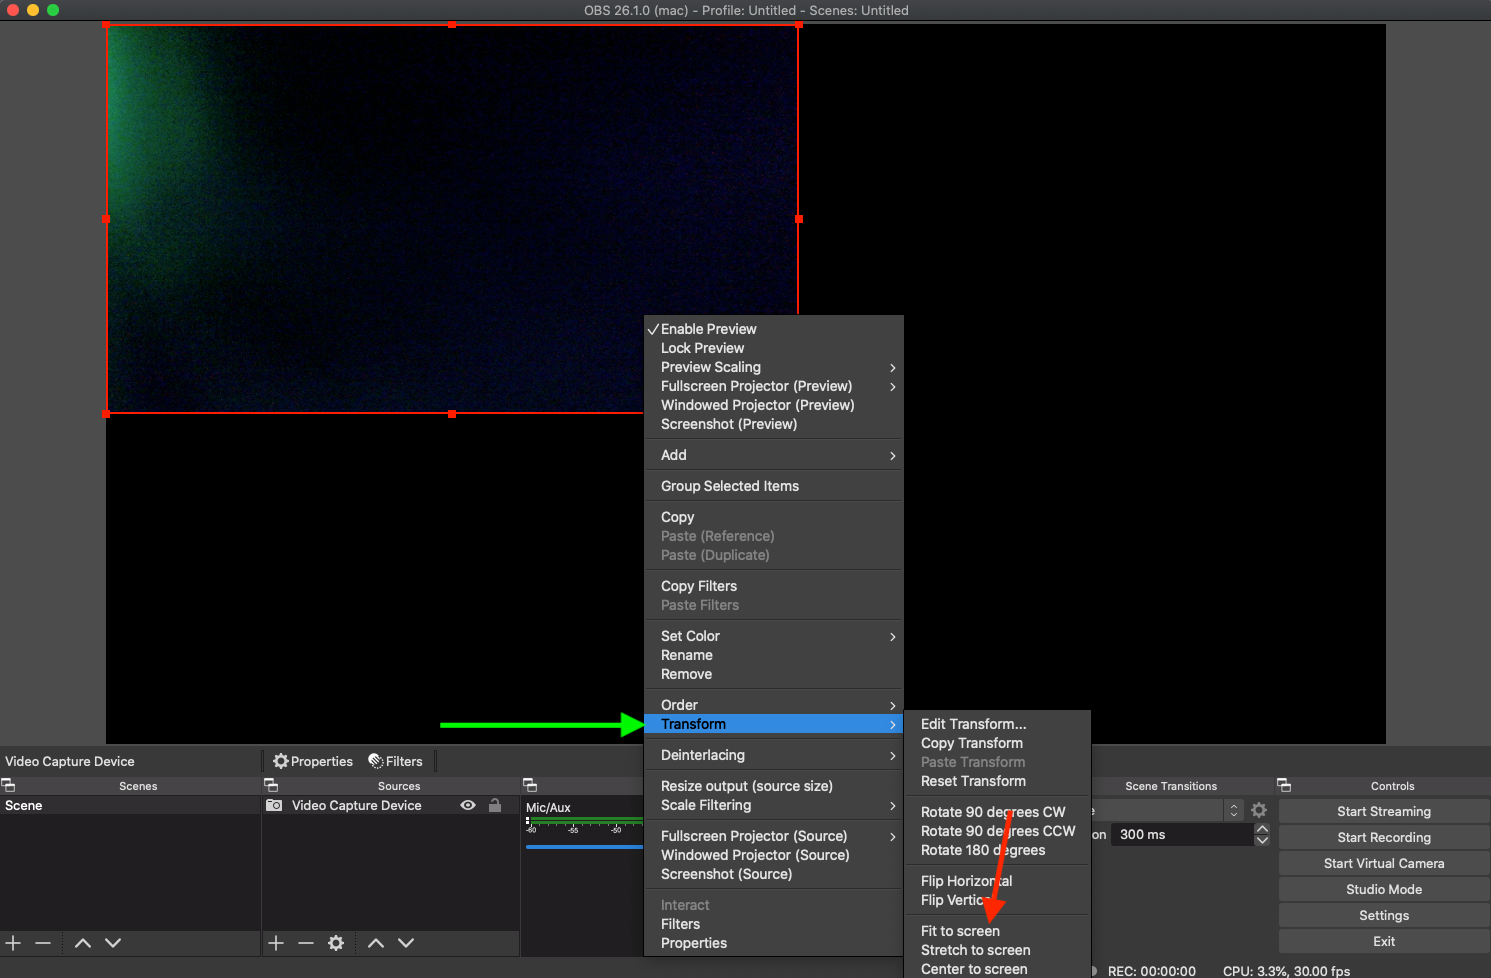Viewport: 1491px width, 978px height.
Task: Open source properties via the Sources gear icon
Action: click(x=336, y=943)
